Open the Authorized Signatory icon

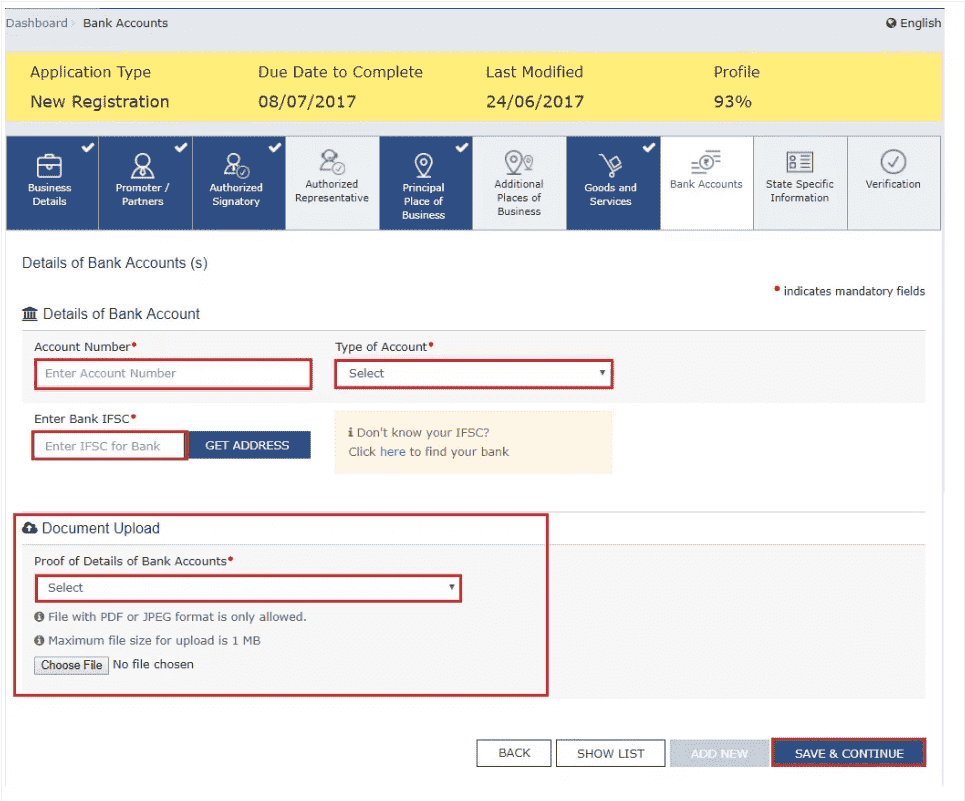pos(236,165)
